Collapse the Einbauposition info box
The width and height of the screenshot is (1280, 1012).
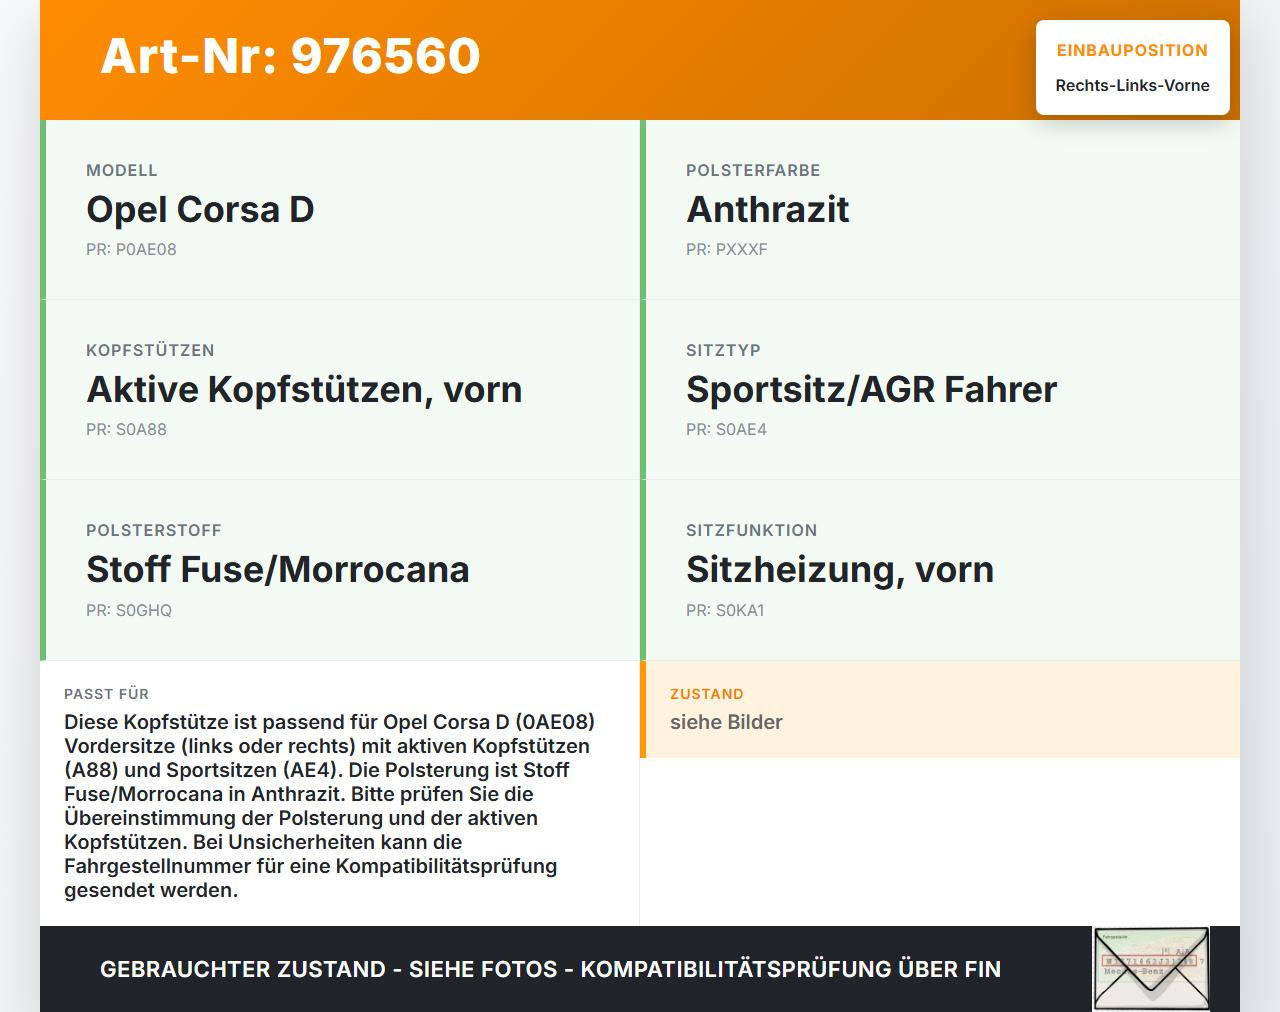[x=1132, y=67]
